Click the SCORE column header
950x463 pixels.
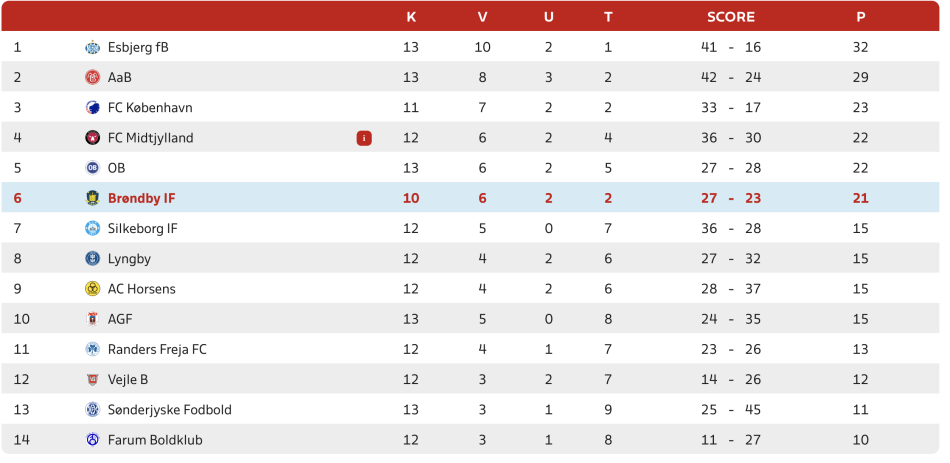(731, 17)
